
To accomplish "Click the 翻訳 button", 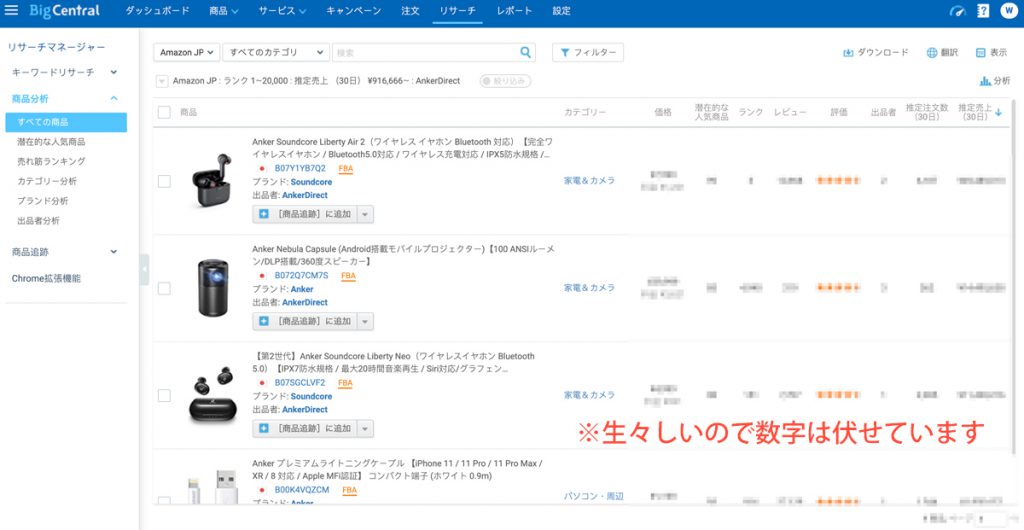I will point(942,52).
